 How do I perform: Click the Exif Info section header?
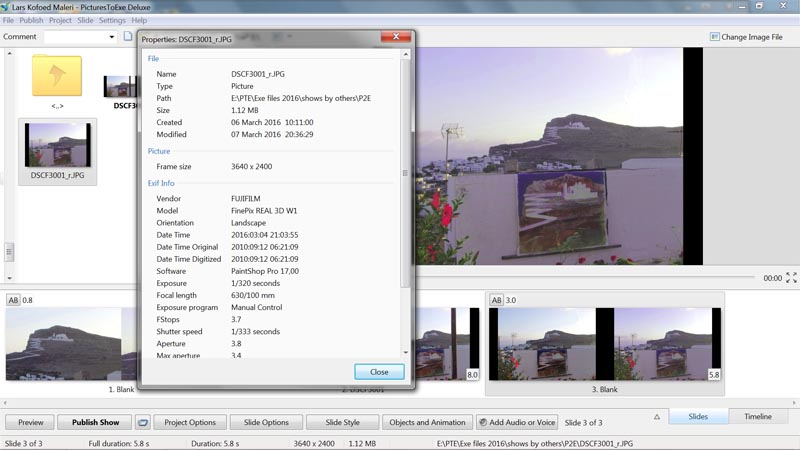pyautogui.click(x=161, y=183)
